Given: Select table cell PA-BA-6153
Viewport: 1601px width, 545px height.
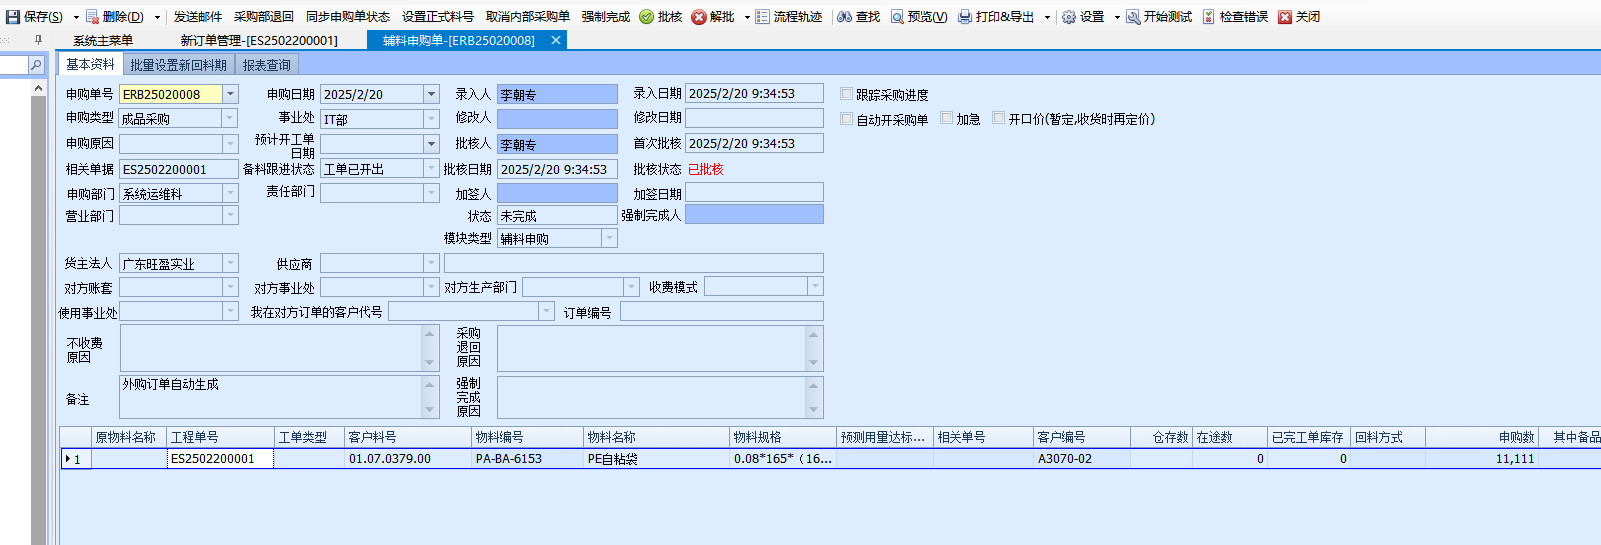Looking at the screenshot, I should point(527,459).
